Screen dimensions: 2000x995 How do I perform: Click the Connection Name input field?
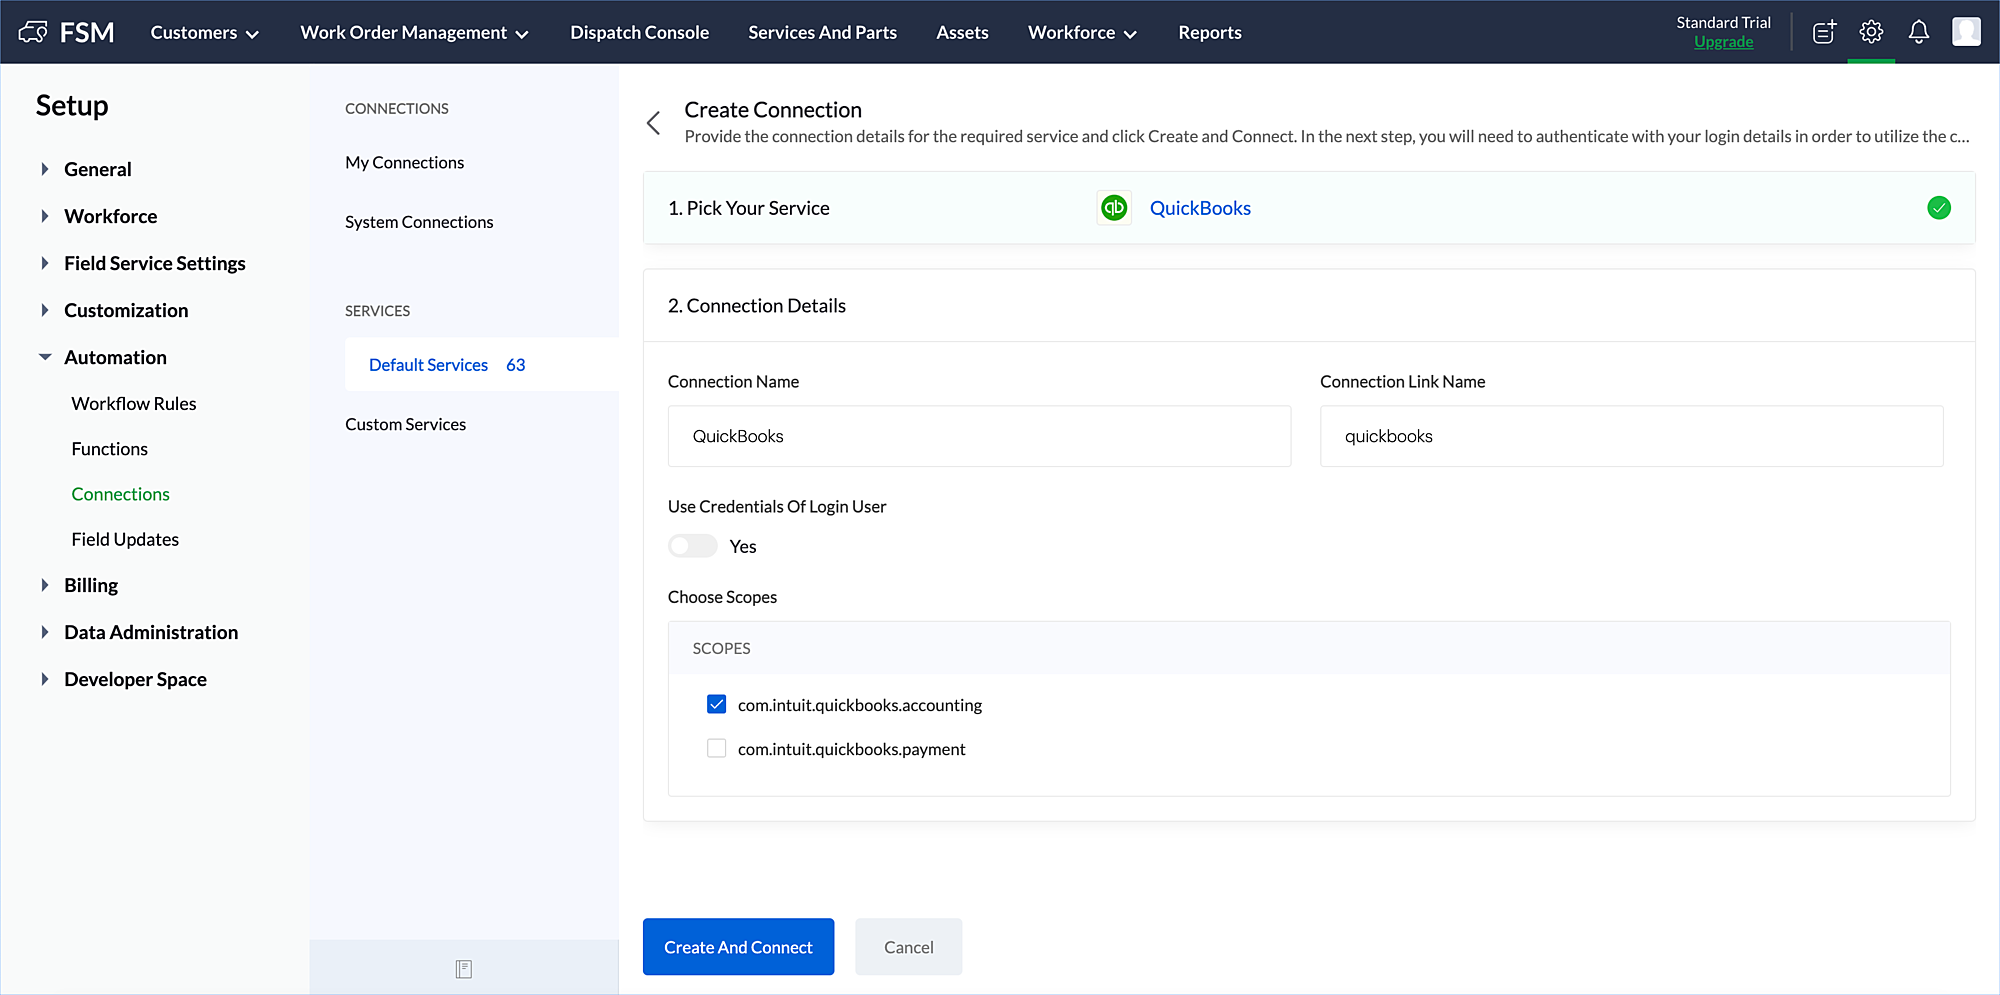979,436
